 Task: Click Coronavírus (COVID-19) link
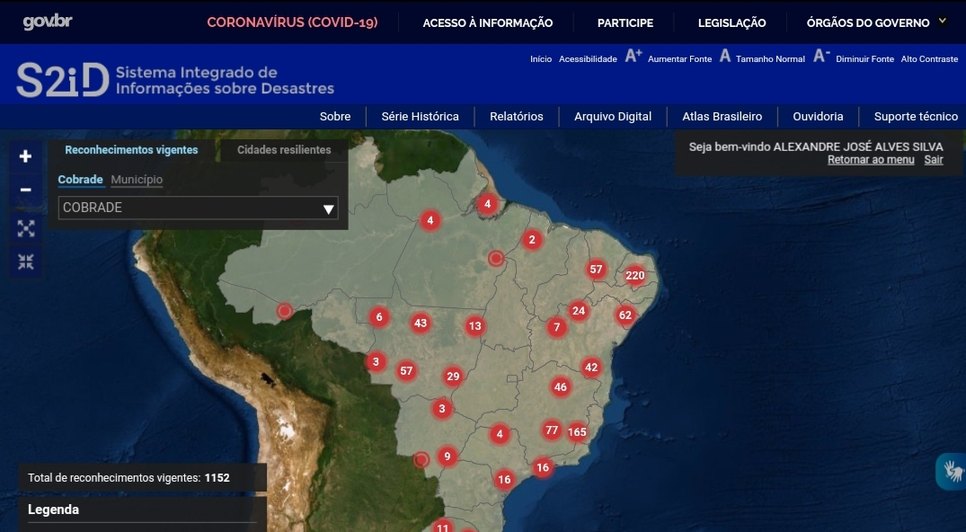coord(292,23)
